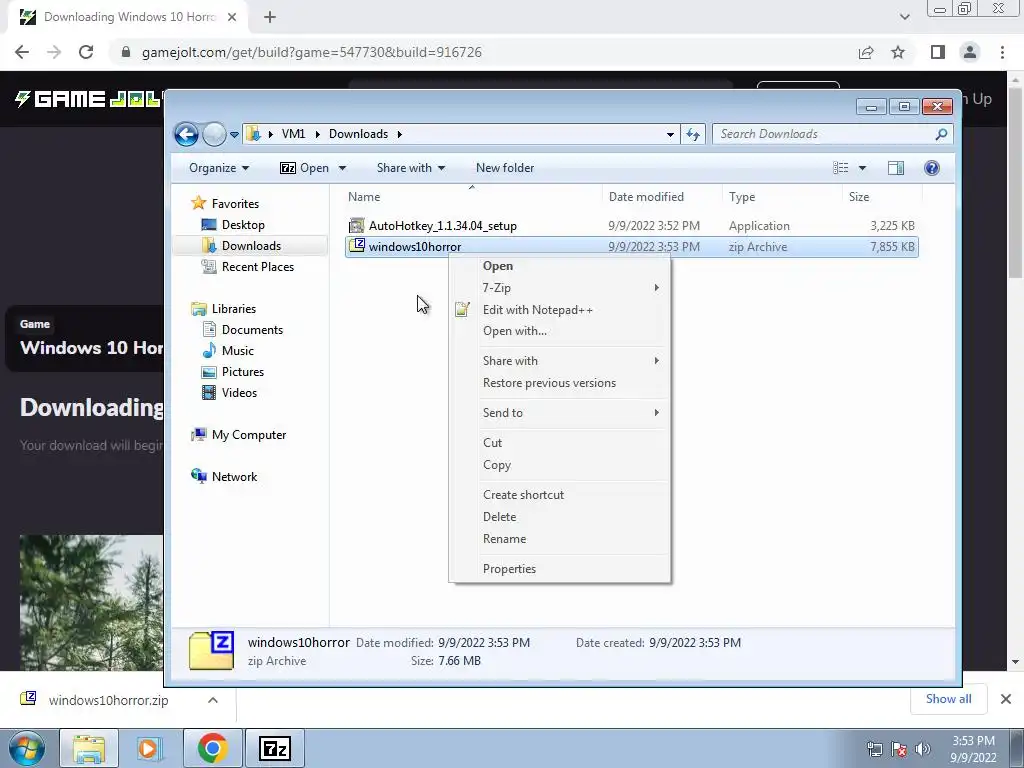Open recent locations dropdown beside forward arrow
Image resolution: width=1024 pixels, height=768 pixels.
[234, 135]
